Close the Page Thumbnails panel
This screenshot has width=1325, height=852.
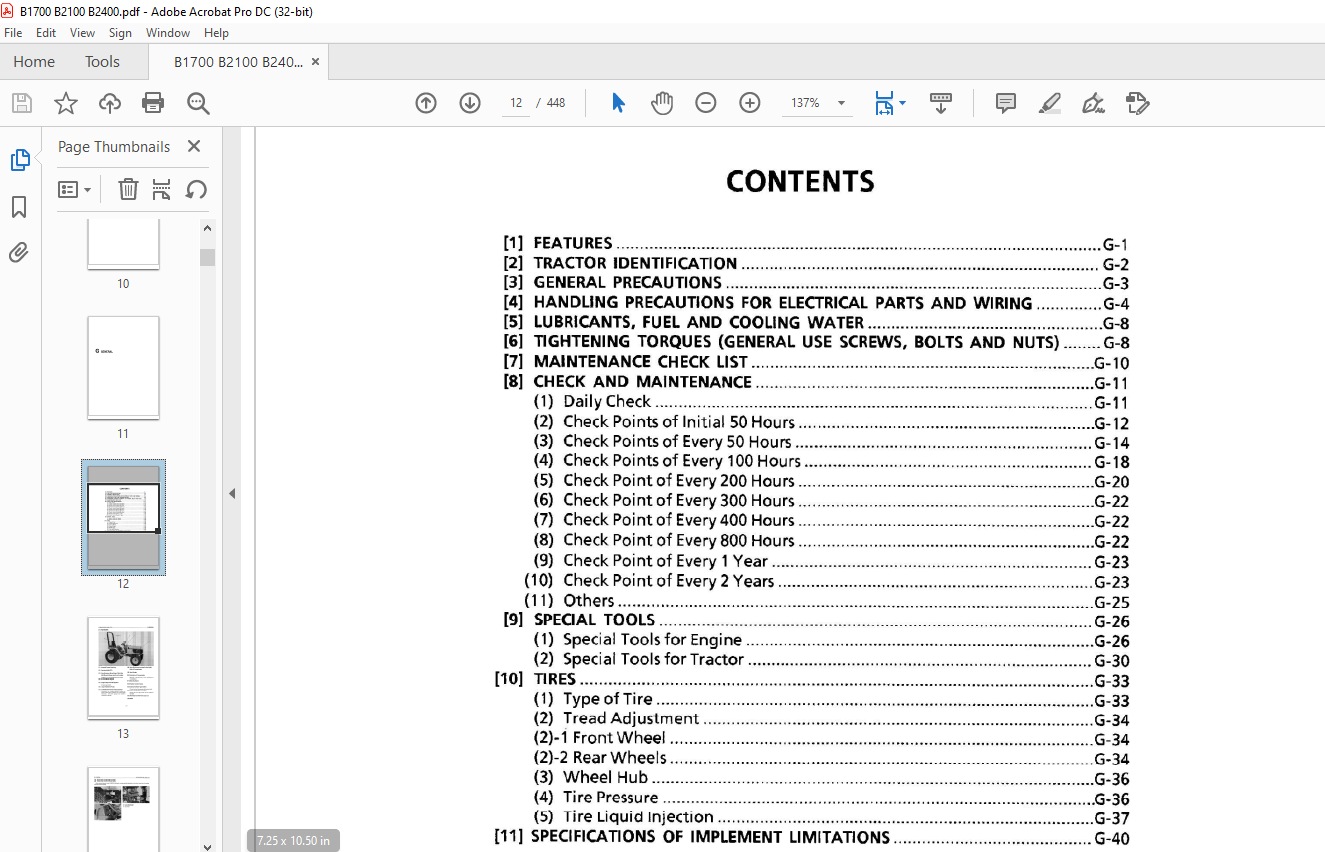coord(194,146)
